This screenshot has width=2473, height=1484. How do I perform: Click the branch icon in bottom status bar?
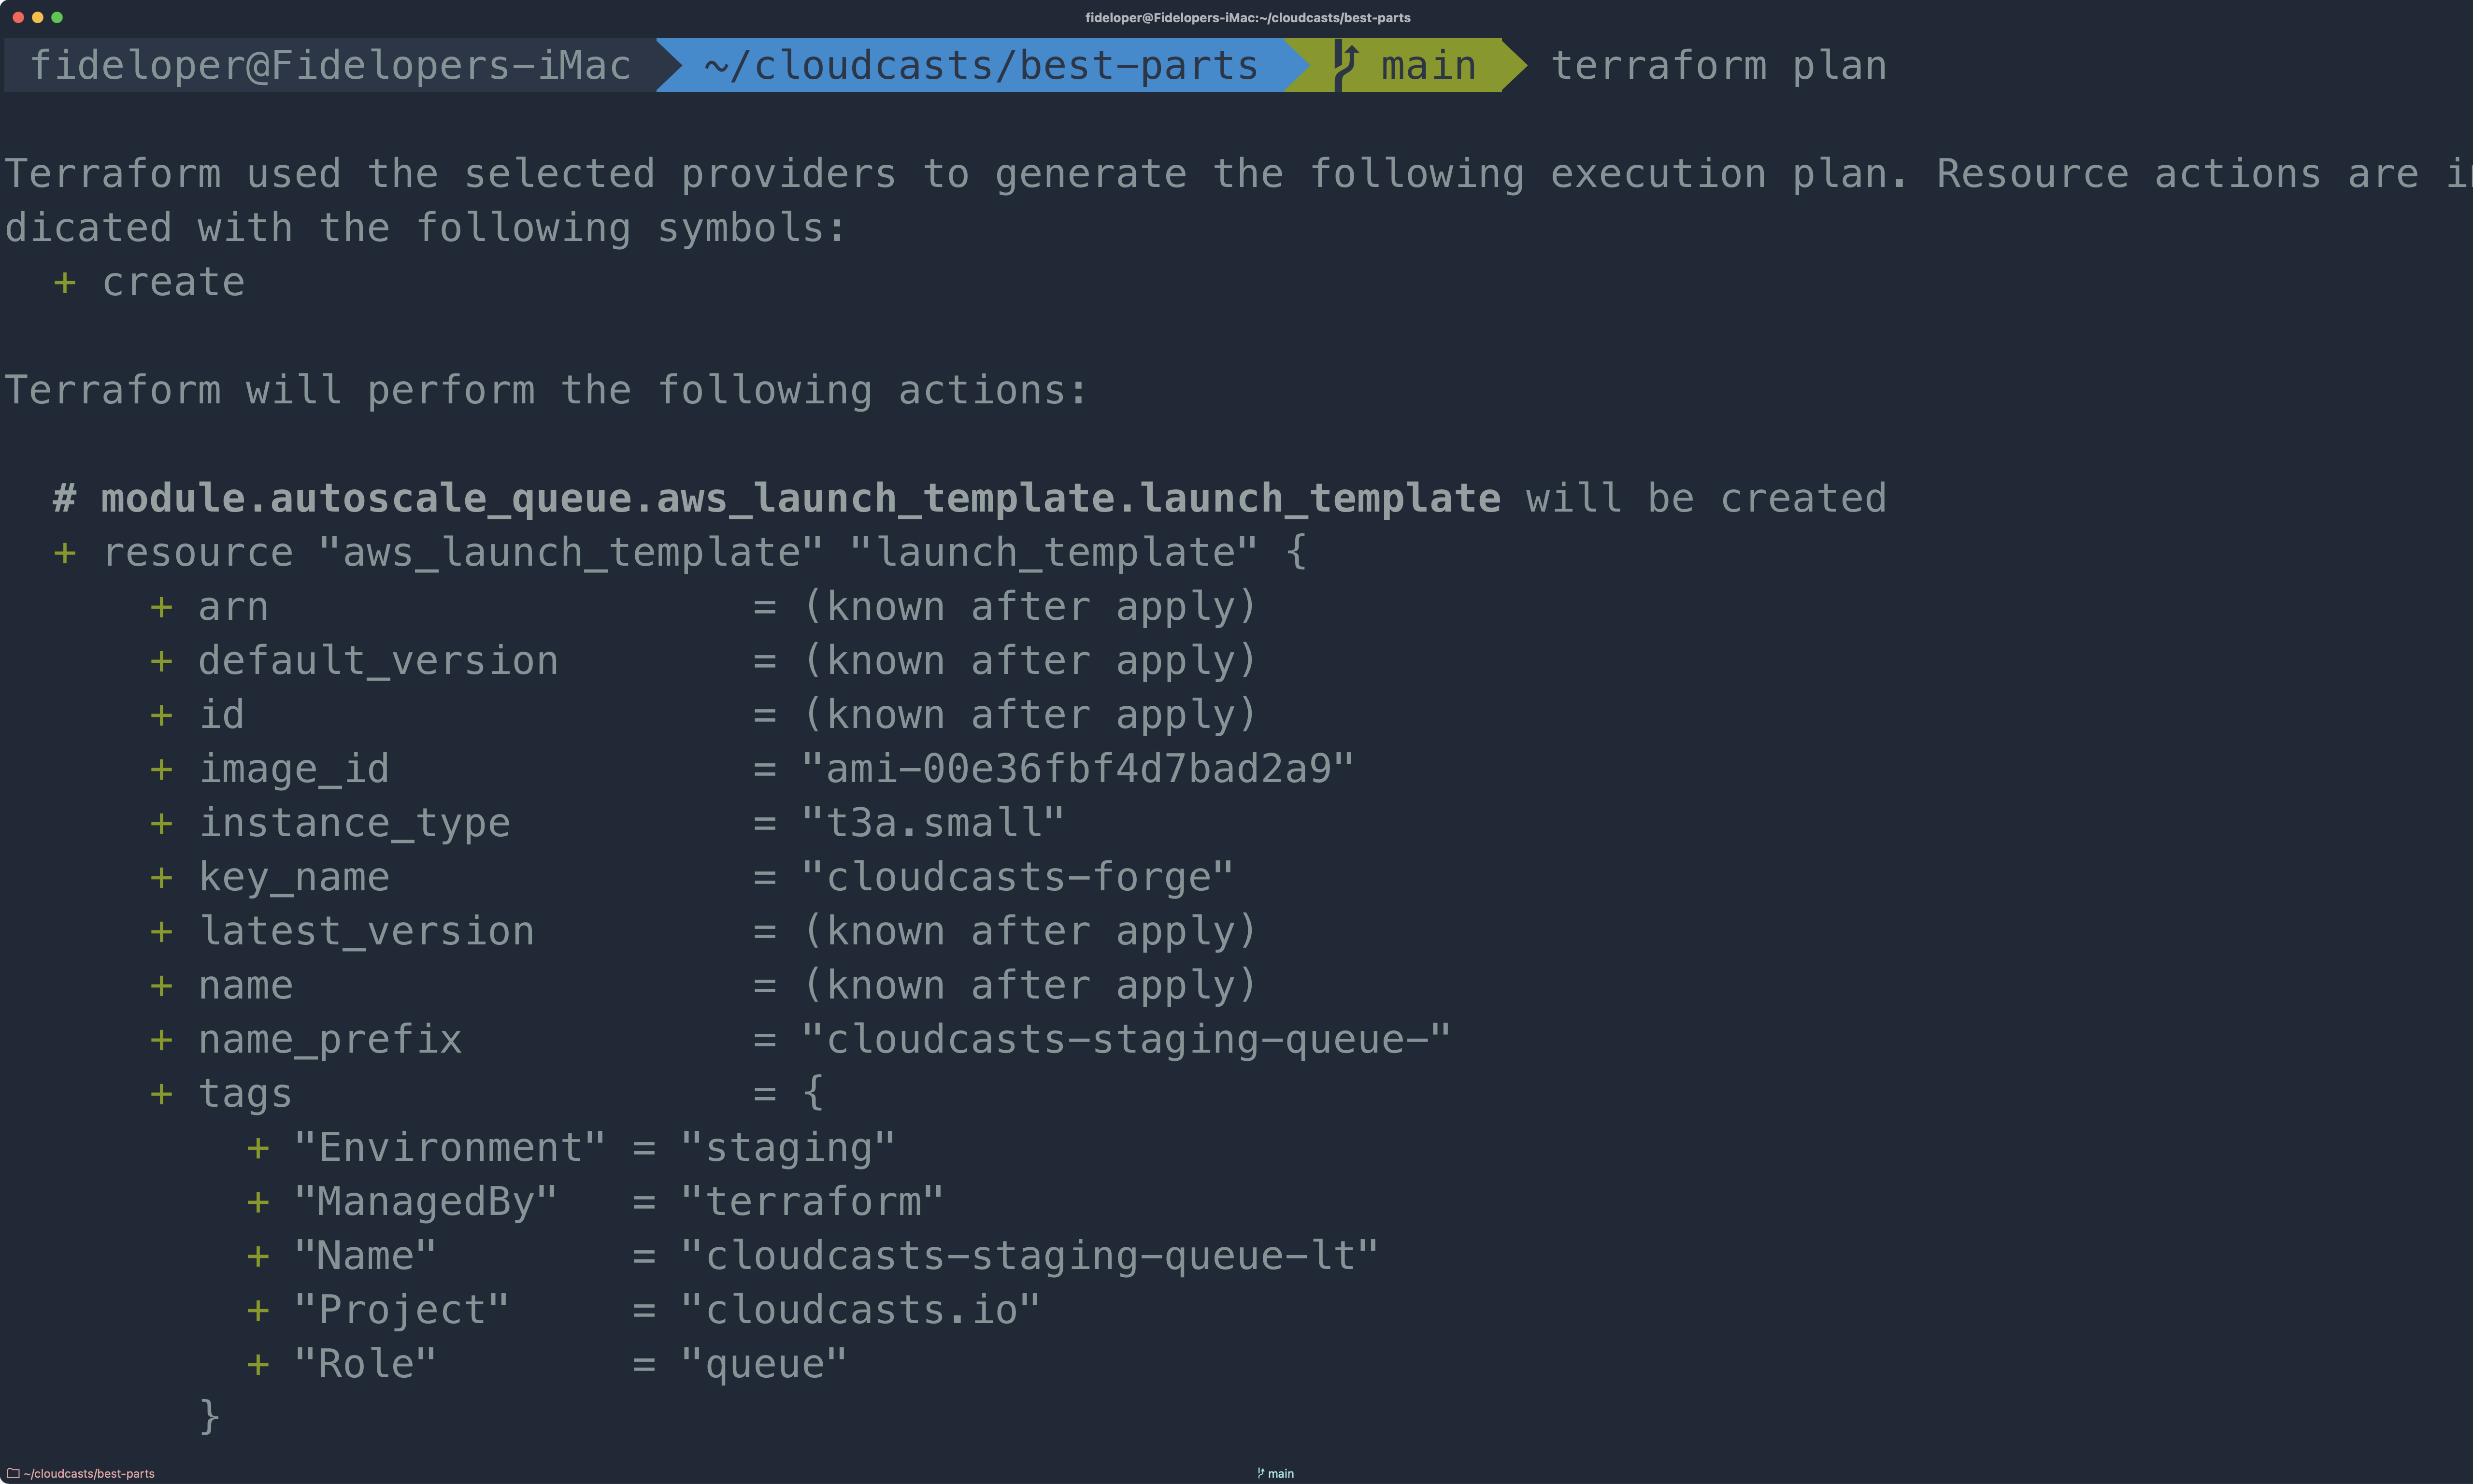point(1260,1473)
